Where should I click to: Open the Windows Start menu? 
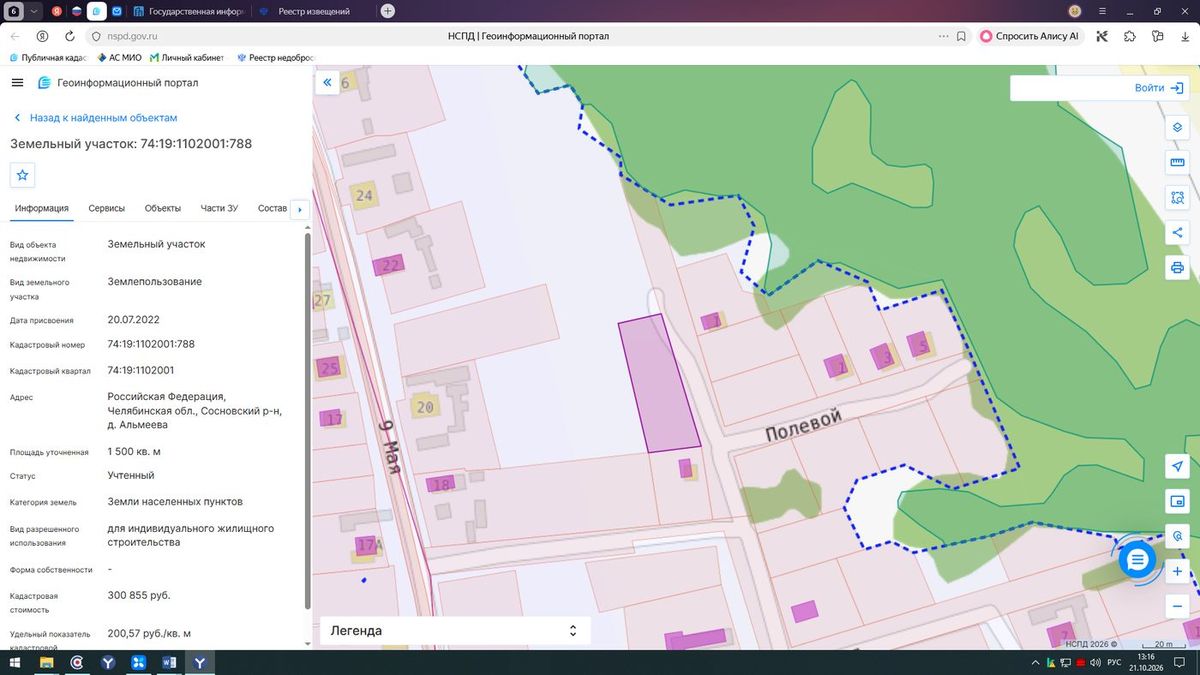[15, 663]
